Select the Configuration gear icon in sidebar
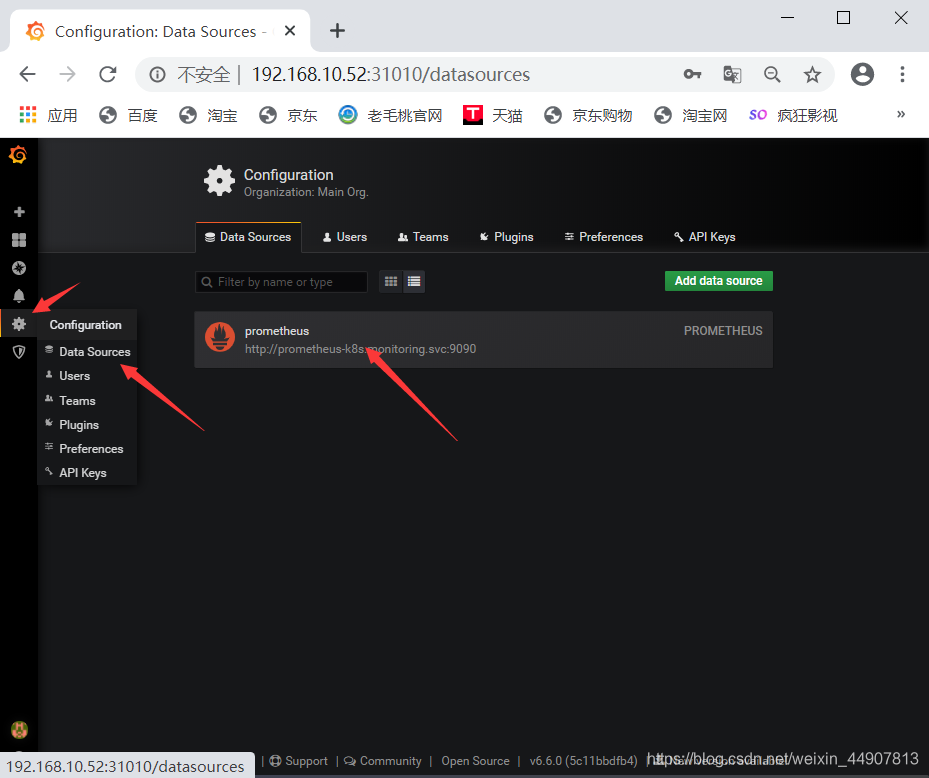 [x=19, y=324]
